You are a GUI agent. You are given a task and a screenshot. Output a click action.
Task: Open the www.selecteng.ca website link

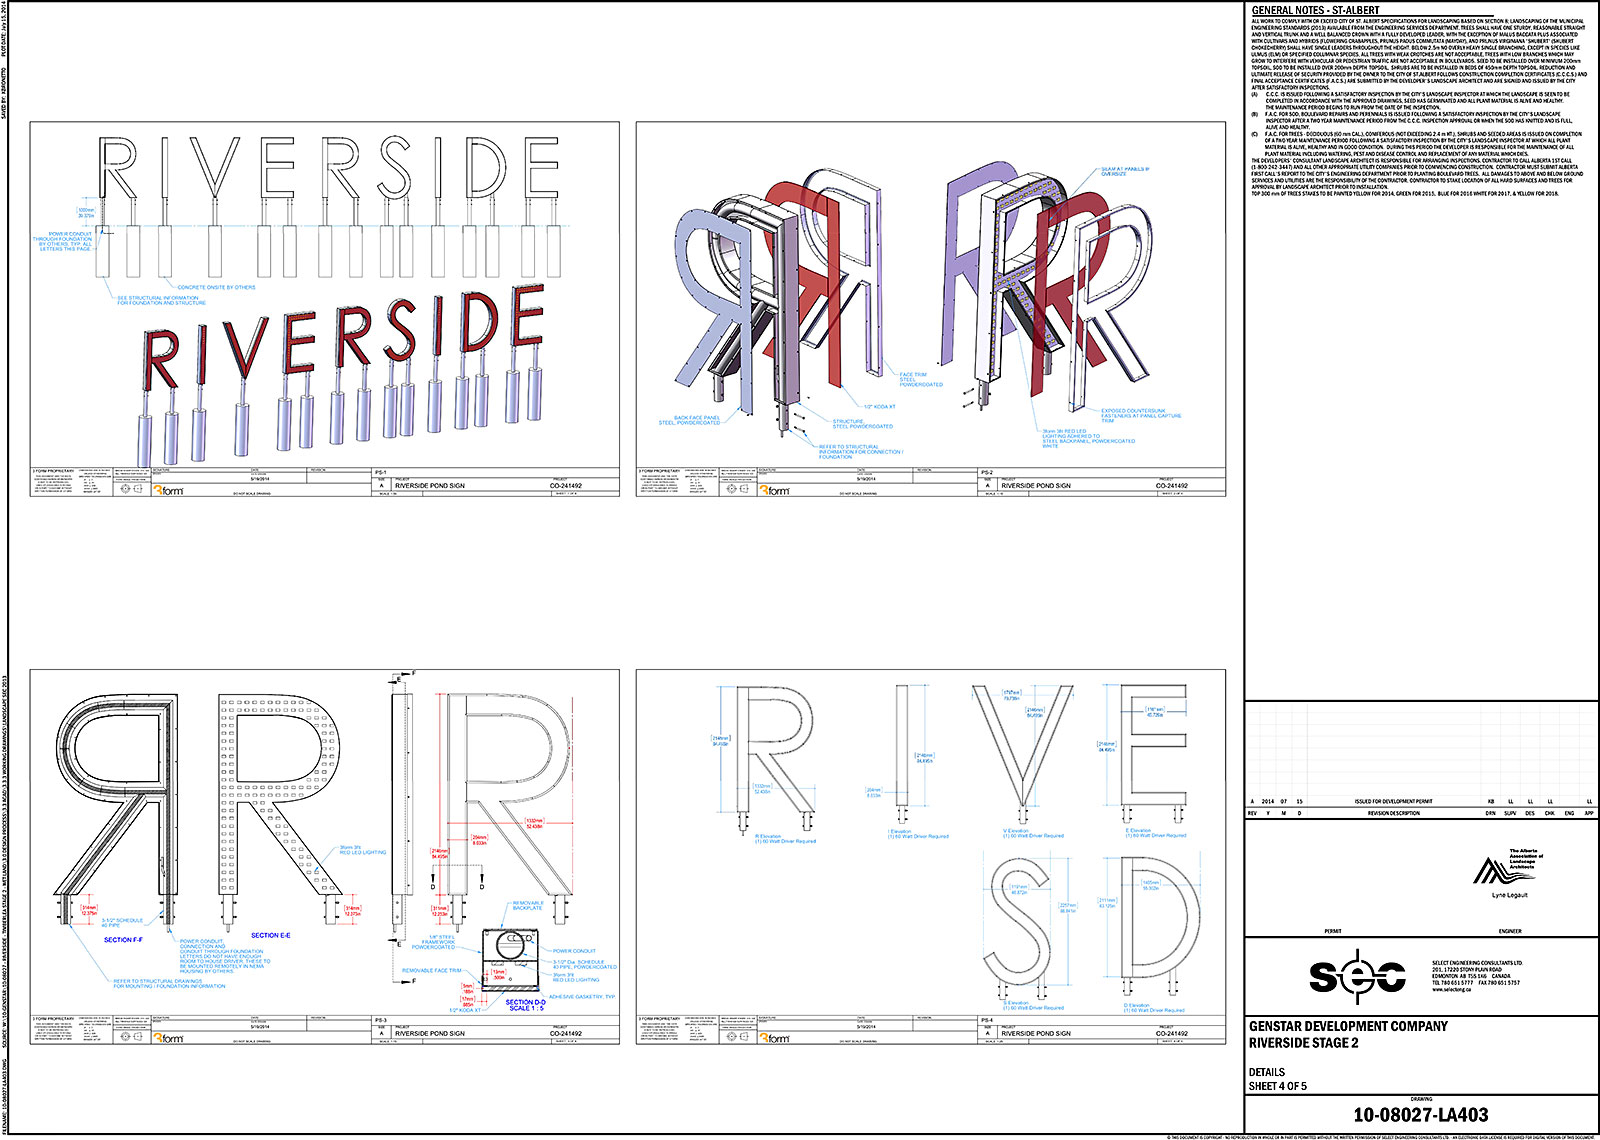click(x=1451, y=990)
